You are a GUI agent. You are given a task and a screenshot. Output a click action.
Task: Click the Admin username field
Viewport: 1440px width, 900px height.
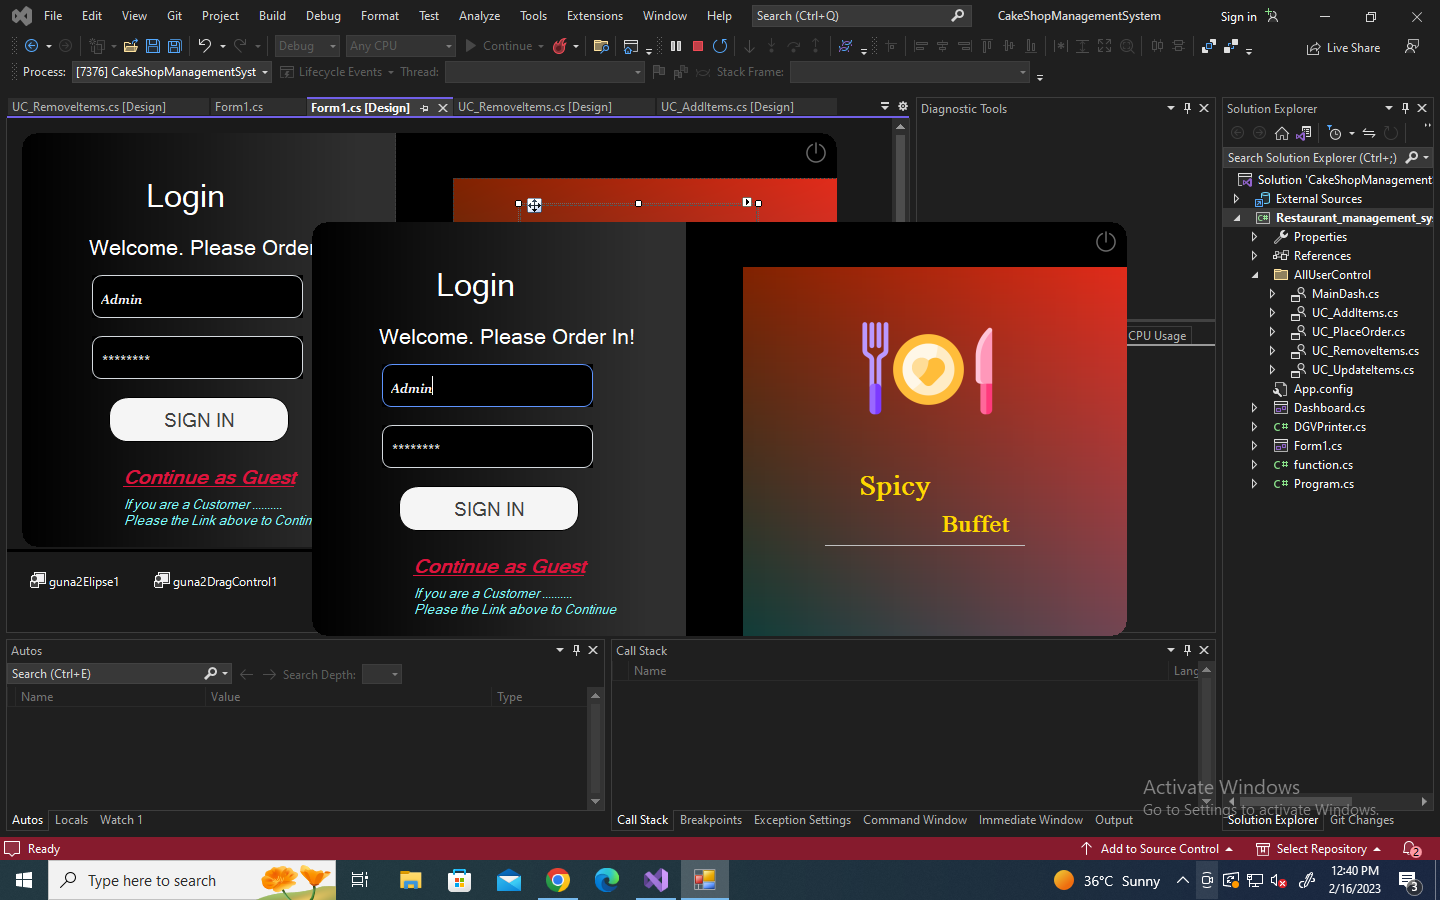(487, 386)
